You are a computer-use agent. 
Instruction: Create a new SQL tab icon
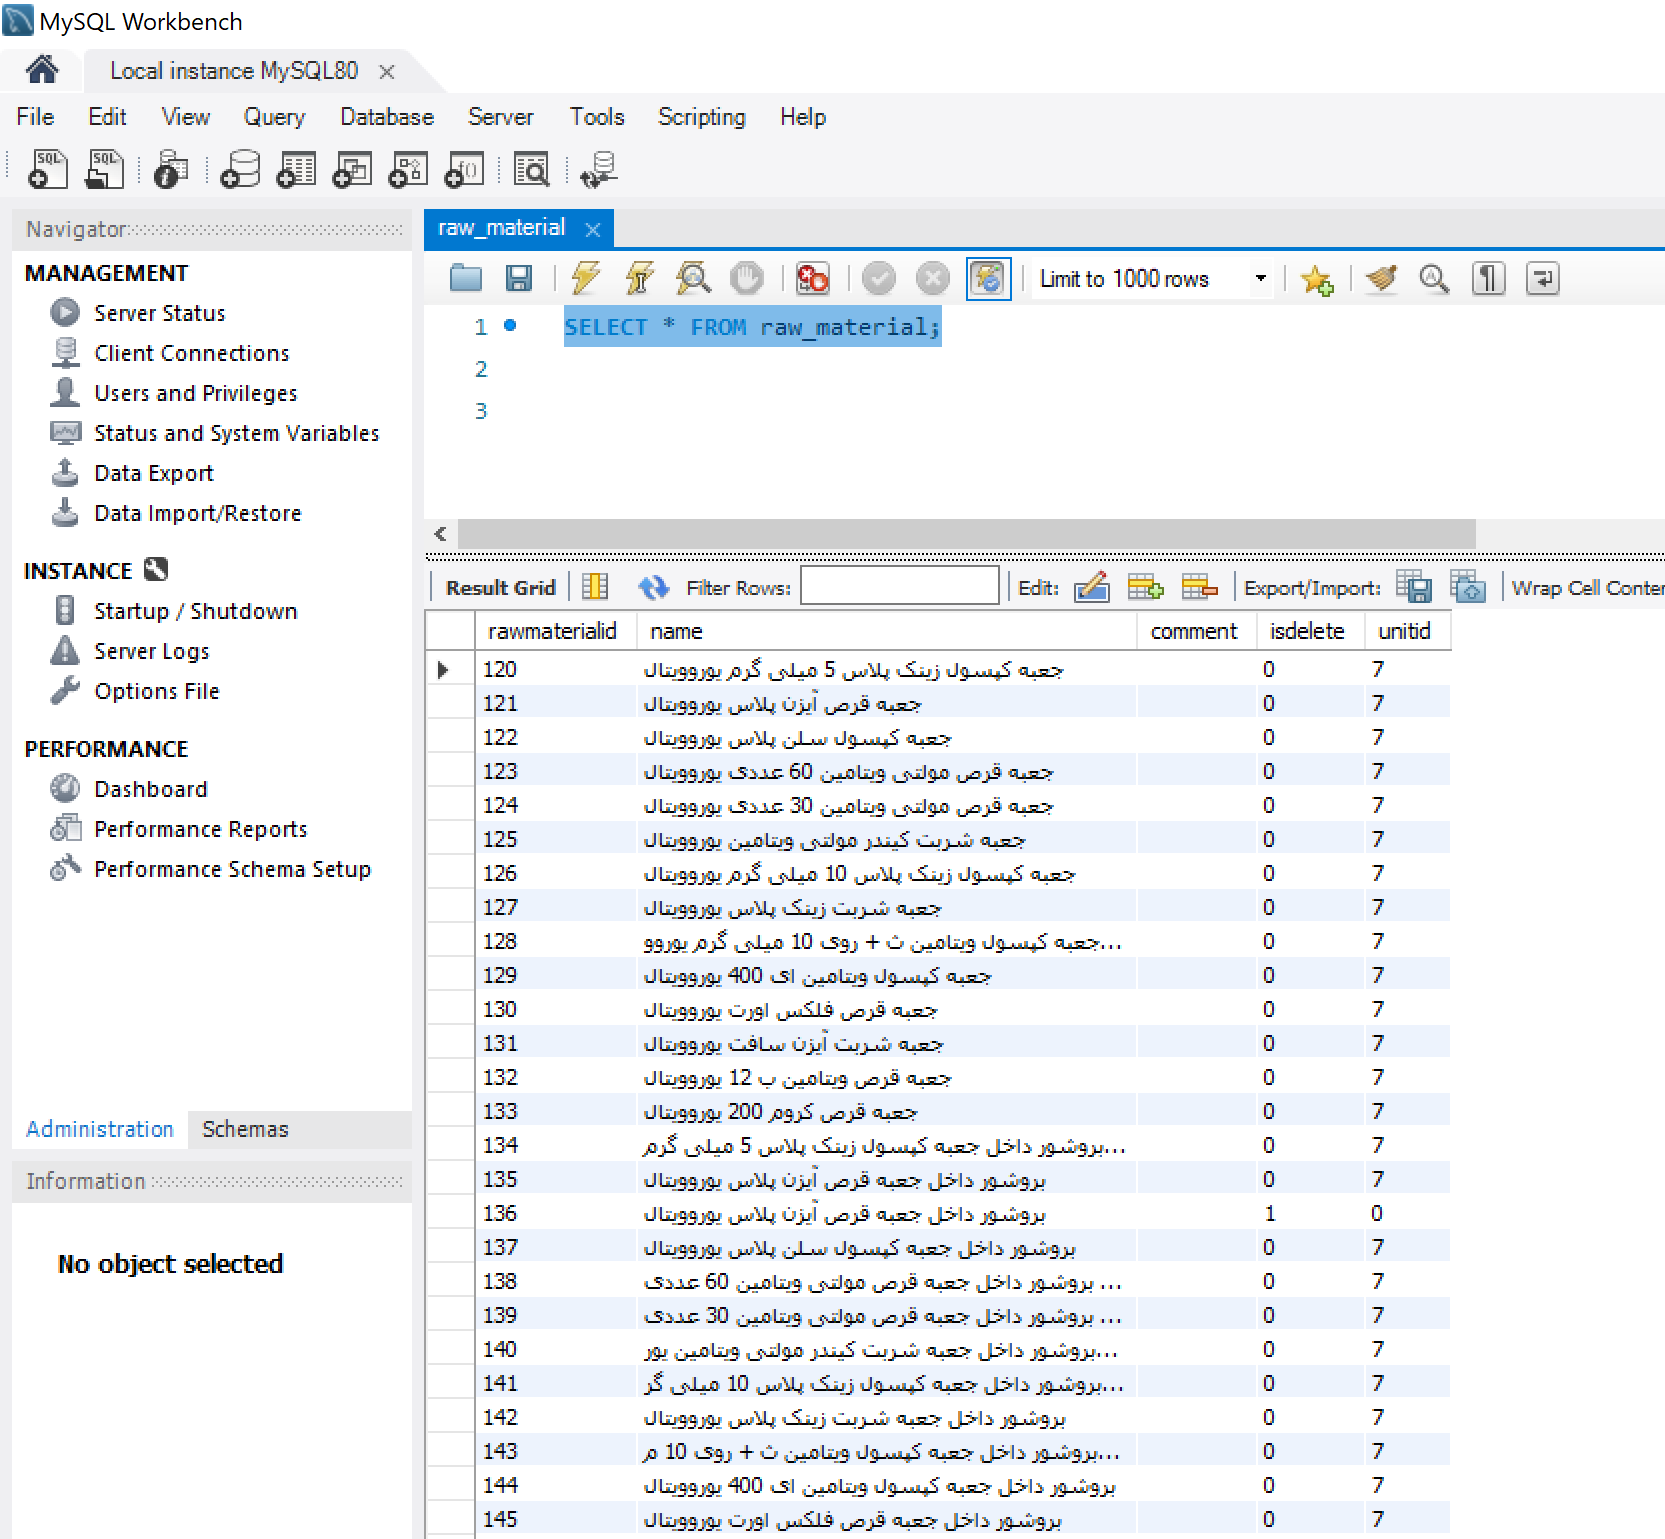click(48, 169)
